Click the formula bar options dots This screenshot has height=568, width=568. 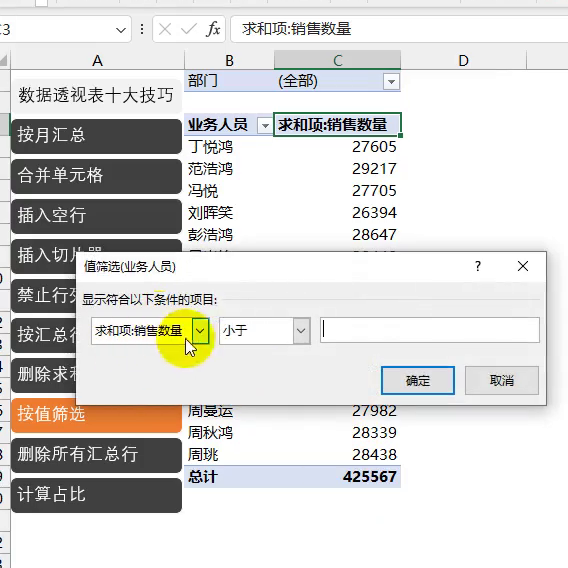tap(142, 29)
